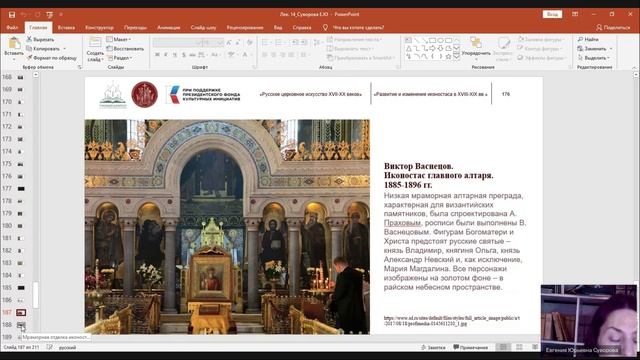Image resolution: width=640 pixels, height=360 pixels.
Task: Select the rectangle shape in gallery
Action: coord(433,40)
